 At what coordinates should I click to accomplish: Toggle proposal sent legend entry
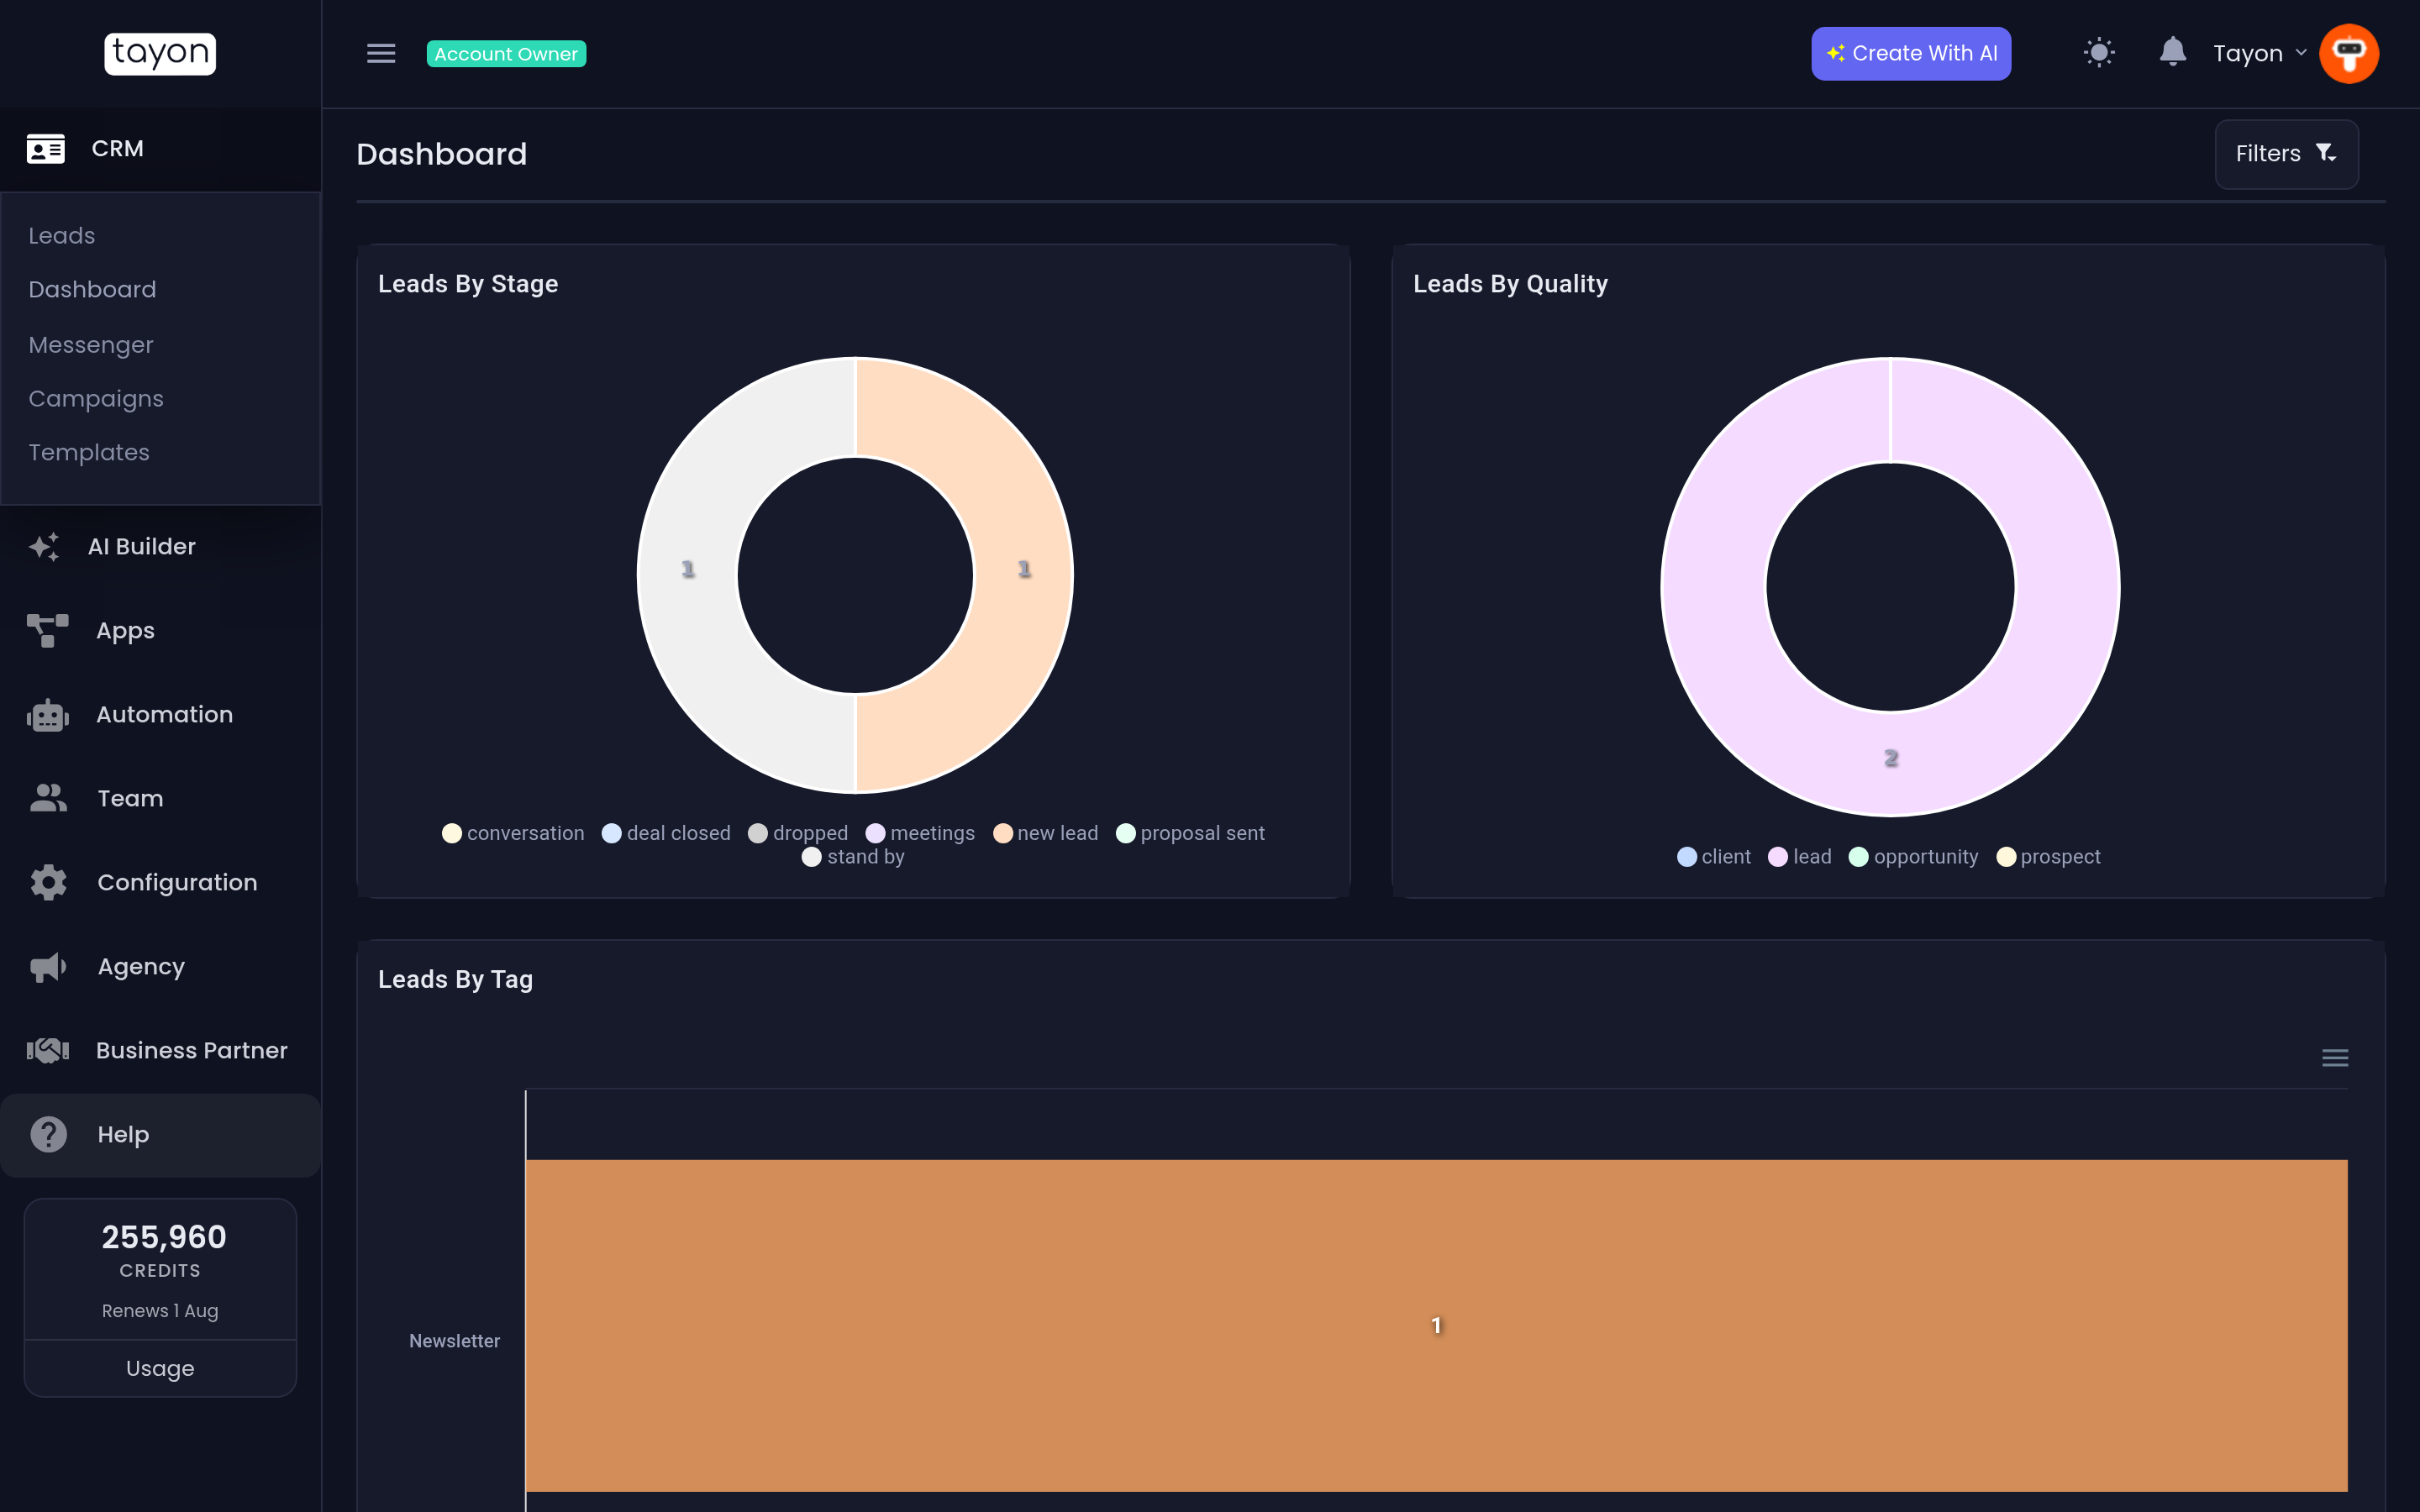click(1191, 833)
